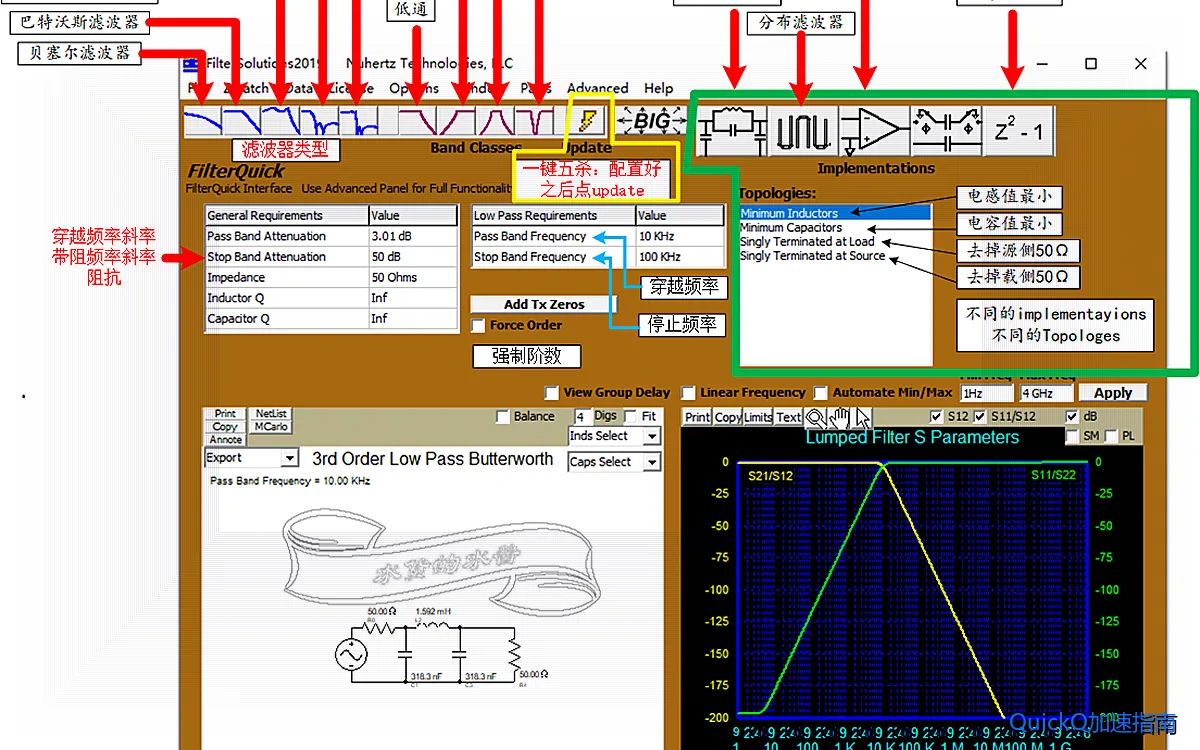1200x750 pixels.
Task: Select Singly Terminated at Load topology
Action: click(x=836, y=241)
